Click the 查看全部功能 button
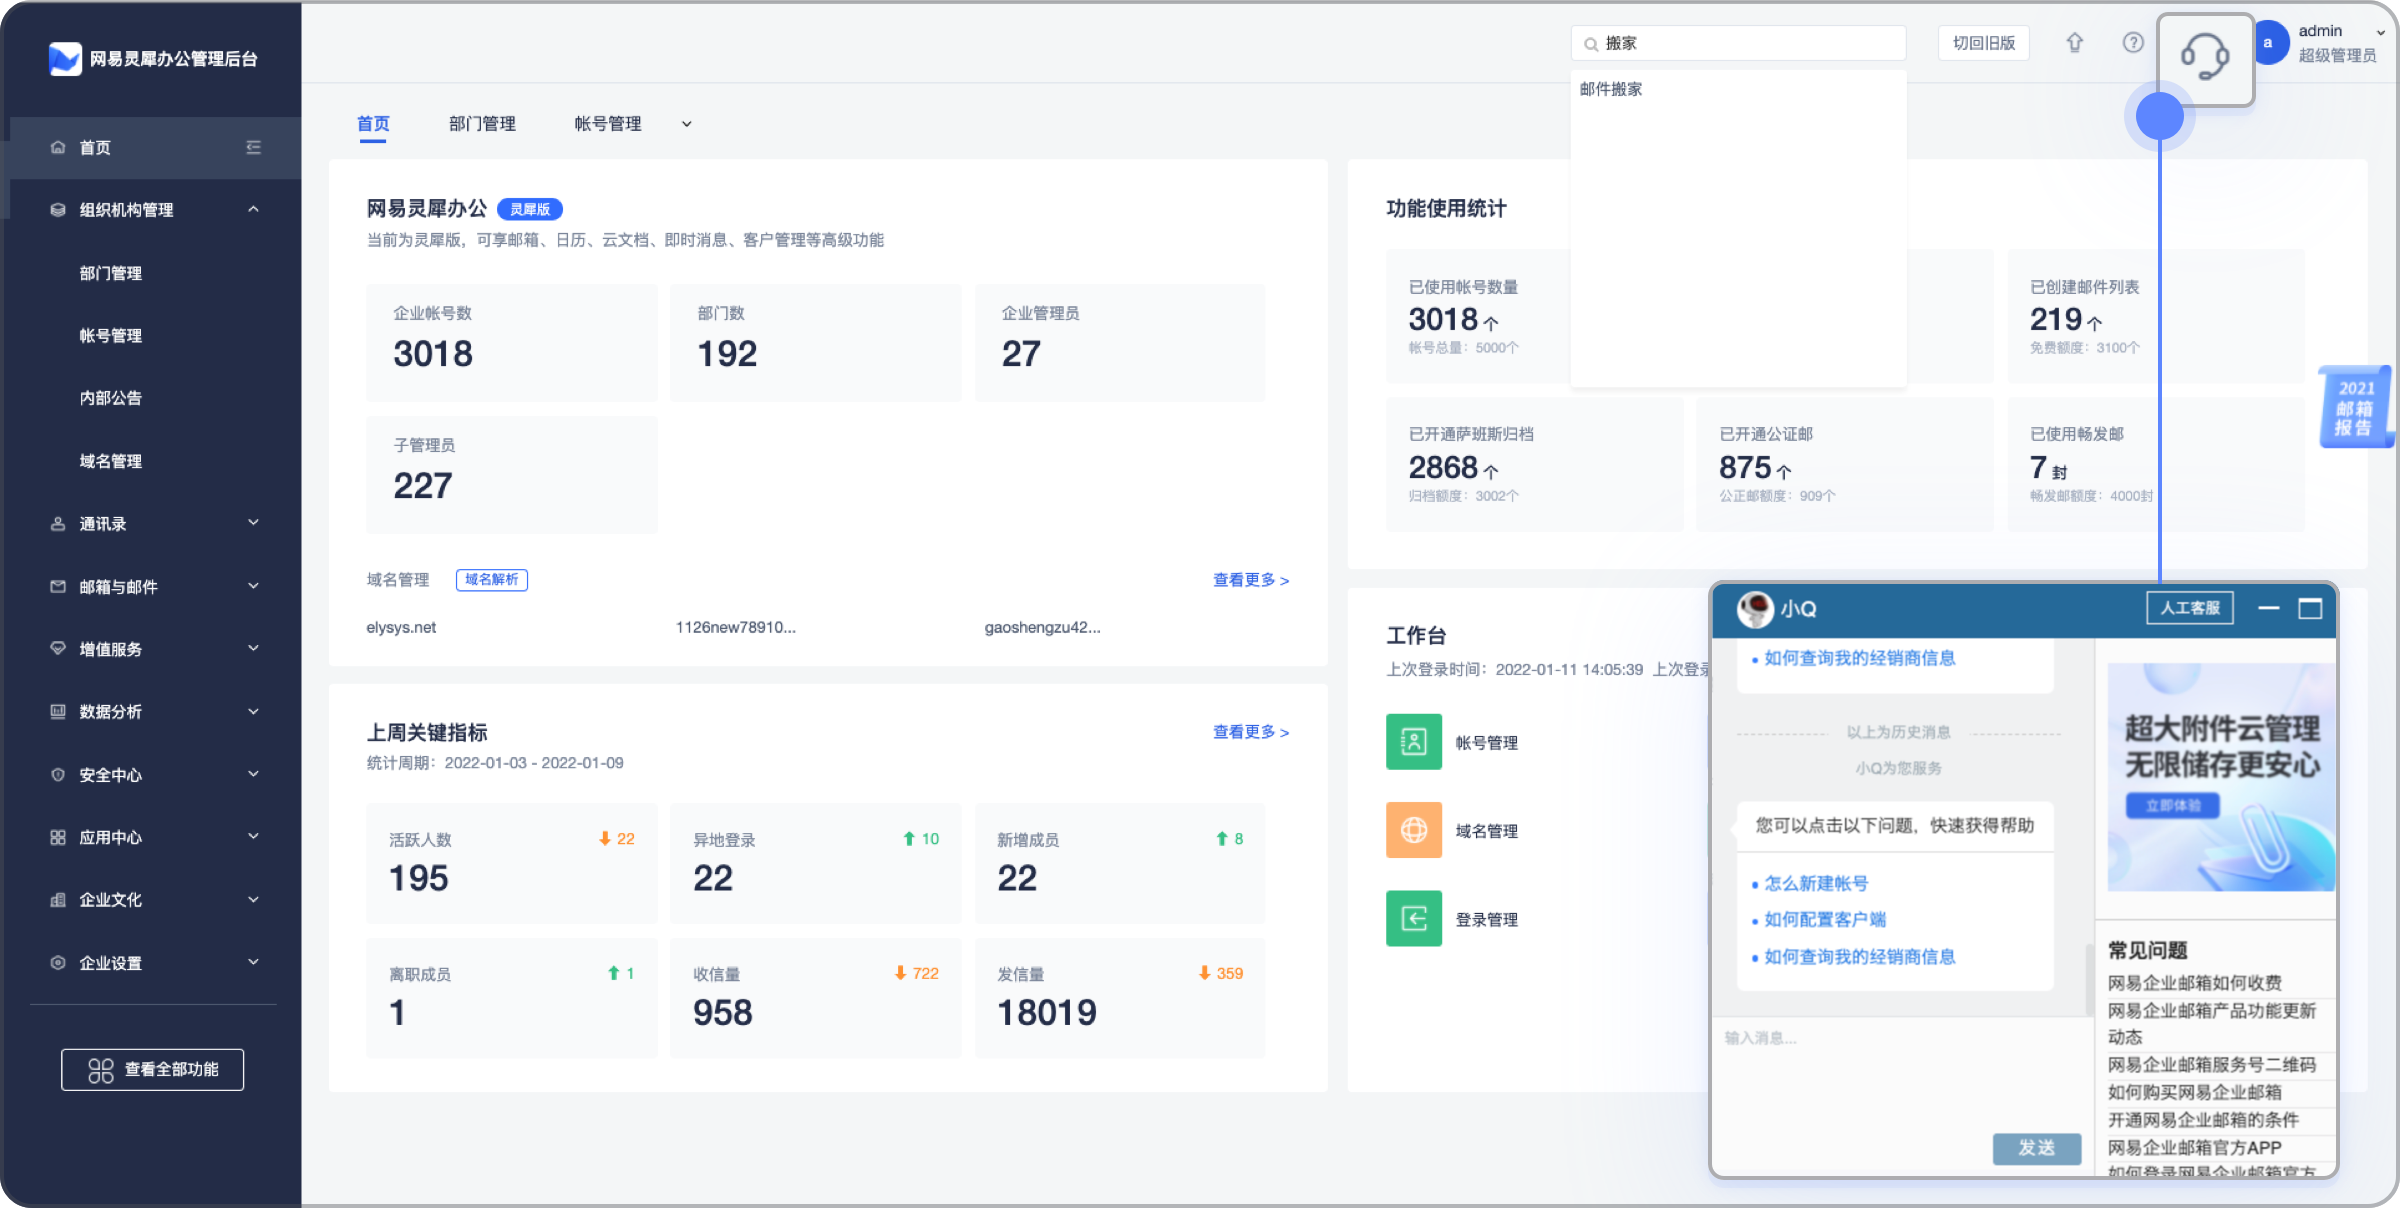The height and width of the screenshot is (1208, 2400). click(153, 1070)
